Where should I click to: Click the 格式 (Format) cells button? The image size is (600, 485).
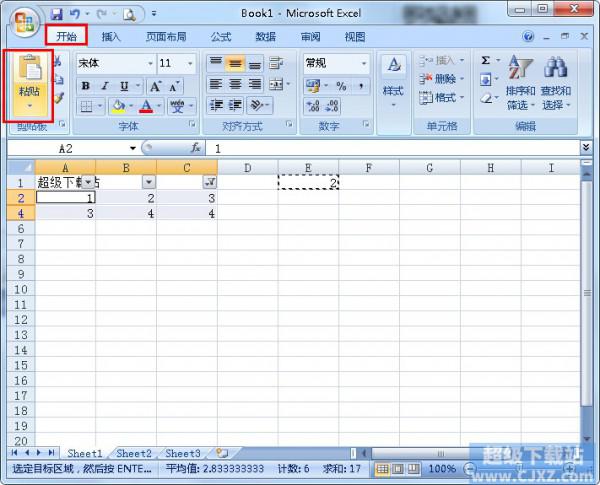click(442, 98)
